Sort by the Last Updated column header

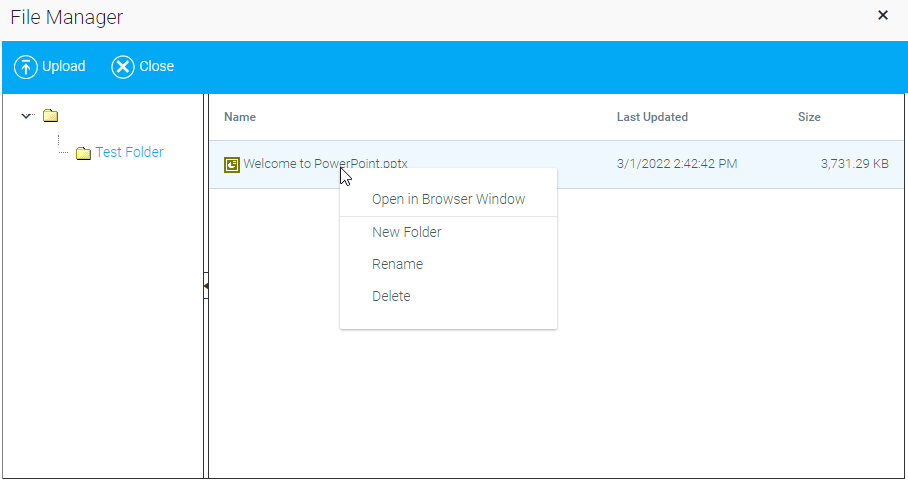click(x=652, y=117)
